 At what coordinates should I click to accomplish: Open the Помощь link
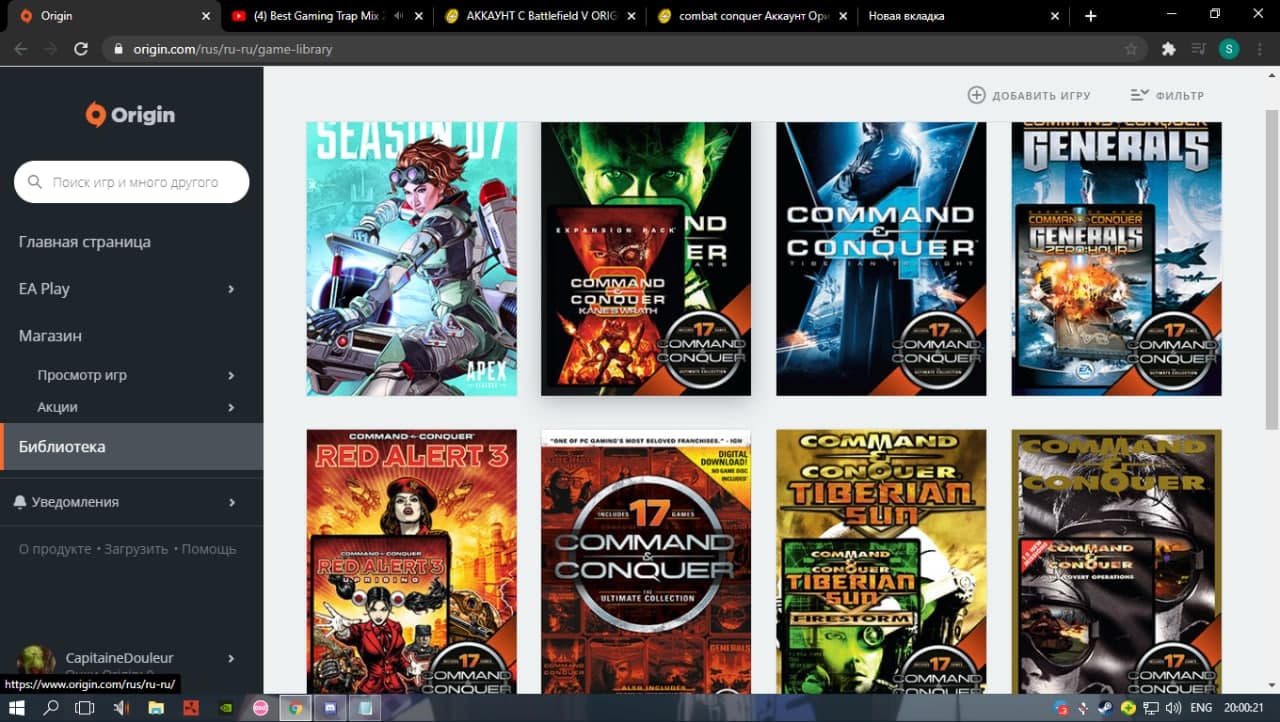click(x=209, y=549)
